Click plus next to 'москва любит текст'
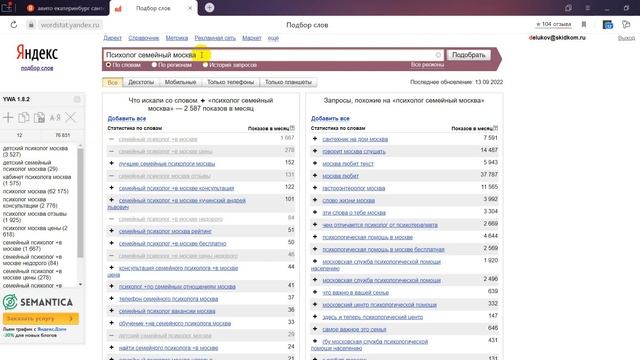The image size is (640, 360). [315, 163]
